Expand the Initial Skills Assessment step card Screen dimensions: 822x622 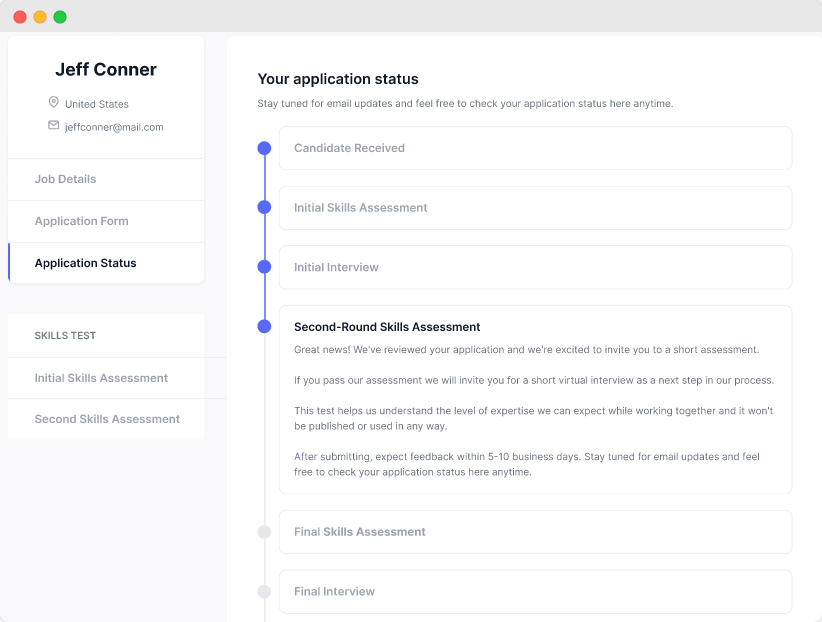tap(535, 208)
